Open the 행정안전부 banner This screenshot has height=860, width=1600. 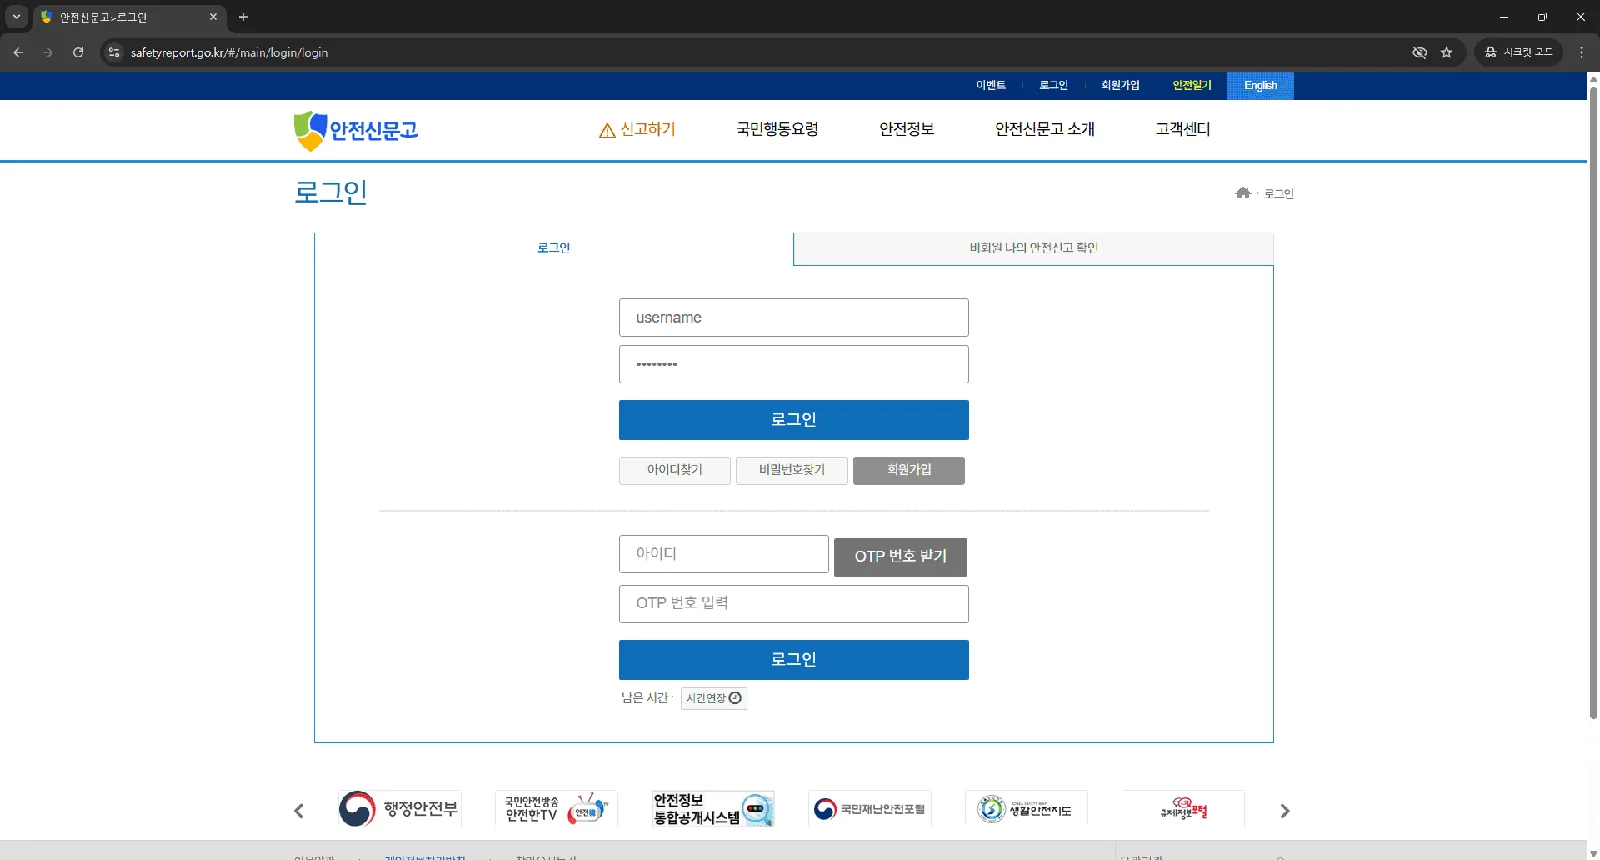click(x=398, y=808)
